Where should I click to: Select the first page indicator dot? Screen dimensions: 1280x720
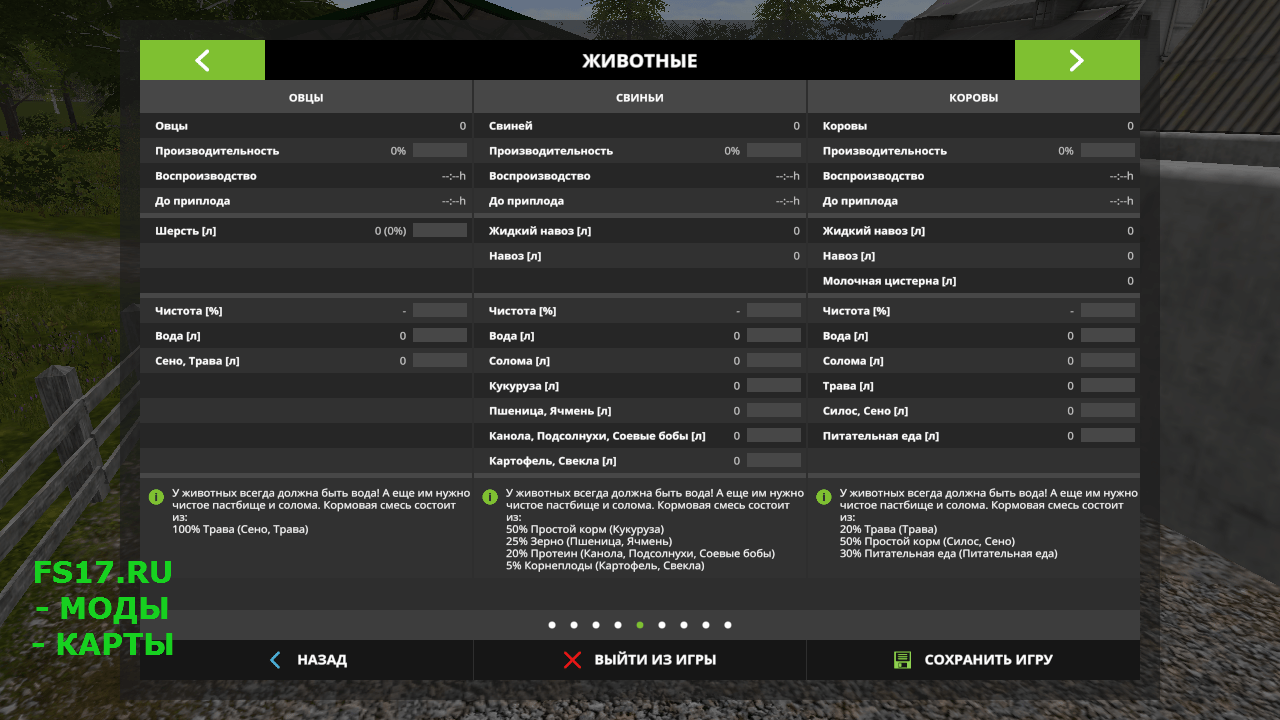click(552, 625)
